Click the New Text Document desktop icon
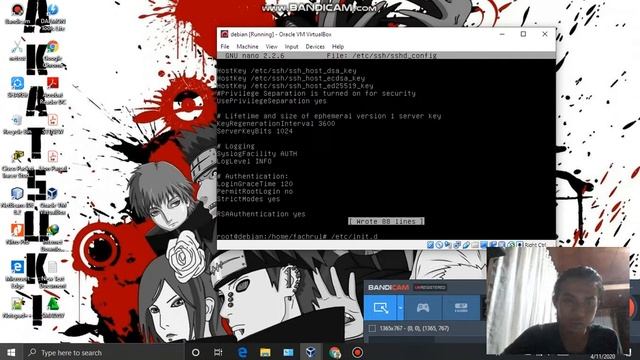640x360 pixels. point(53,274)
